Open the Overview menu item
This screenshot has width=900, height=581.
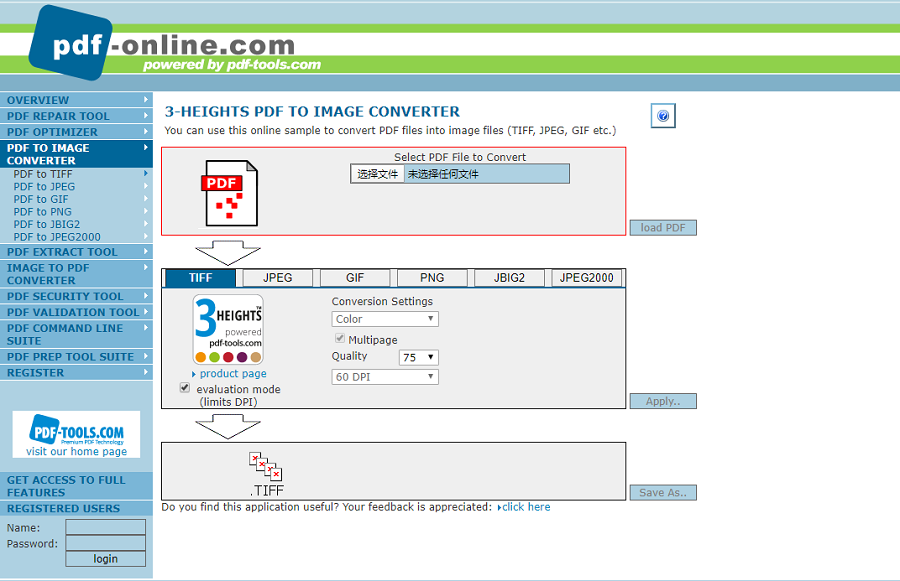tap(76, 100)
